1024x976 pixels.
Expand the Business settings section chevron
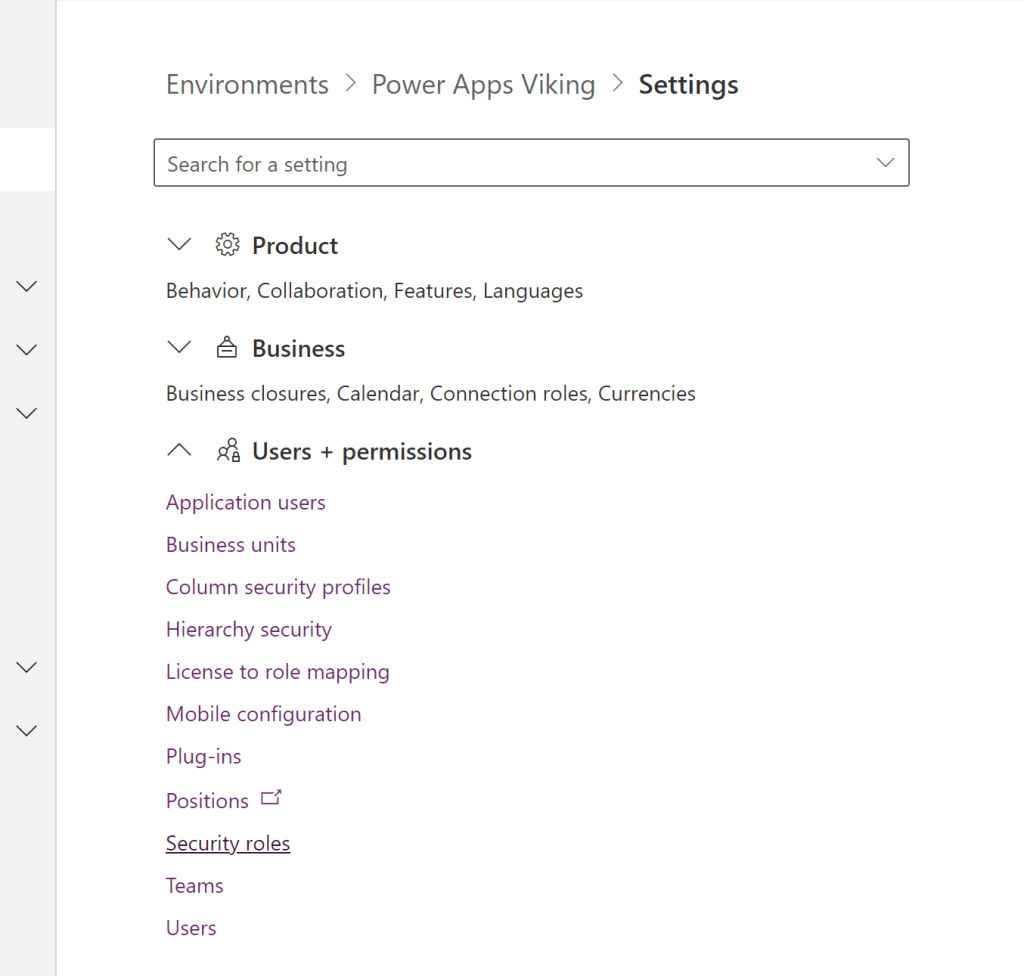coord(179,348)
